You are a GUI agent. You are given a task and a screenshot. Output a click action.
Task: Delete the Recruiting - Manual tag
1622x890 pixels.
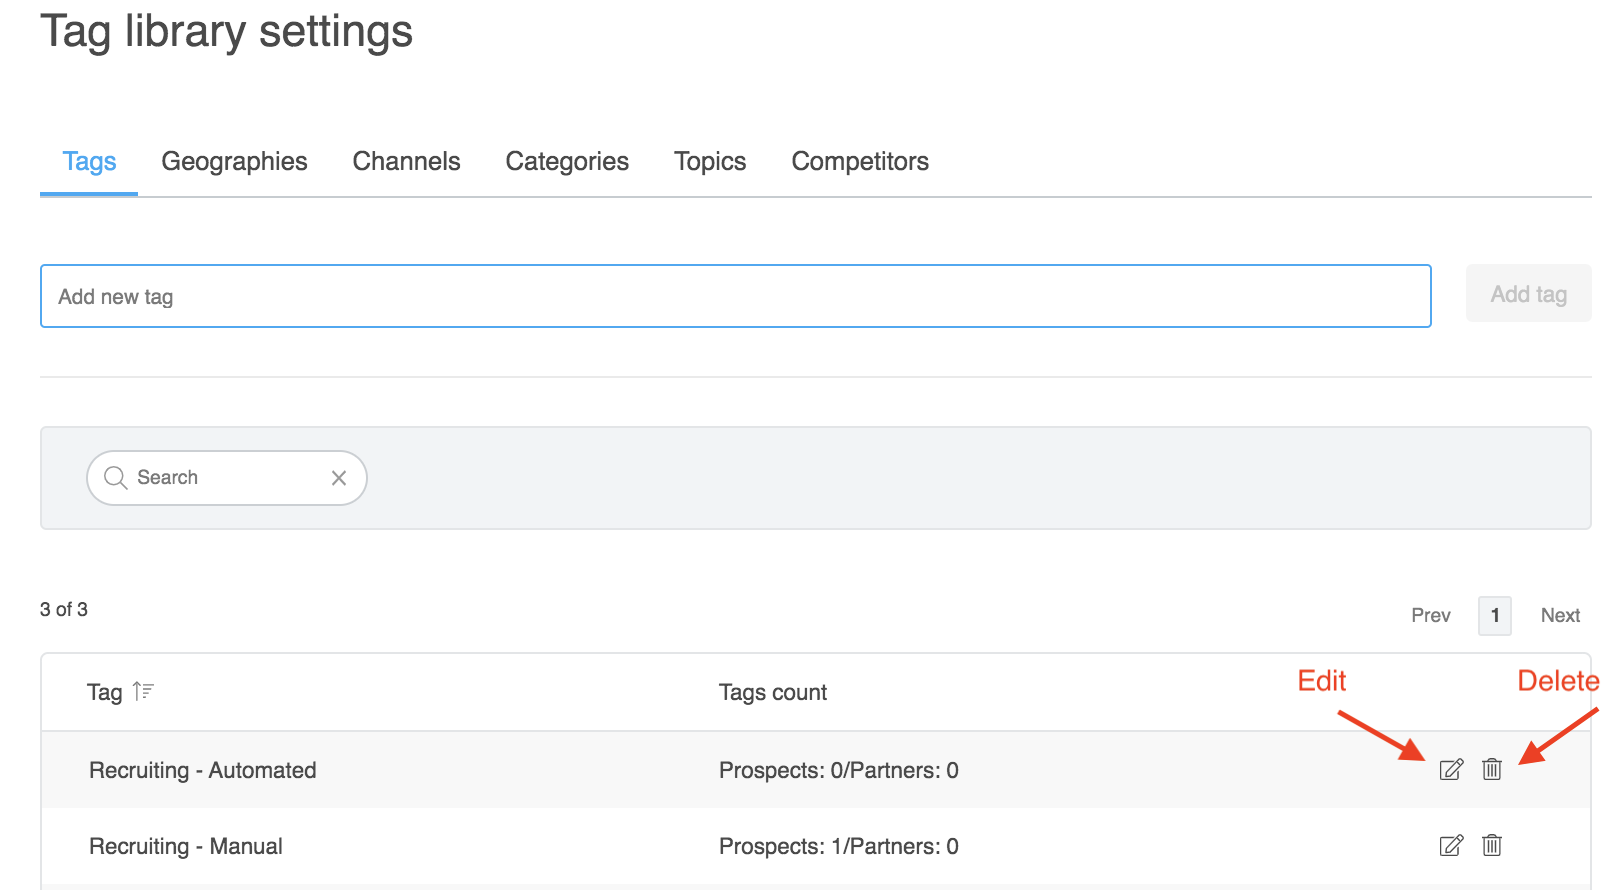pos(1492,845)
